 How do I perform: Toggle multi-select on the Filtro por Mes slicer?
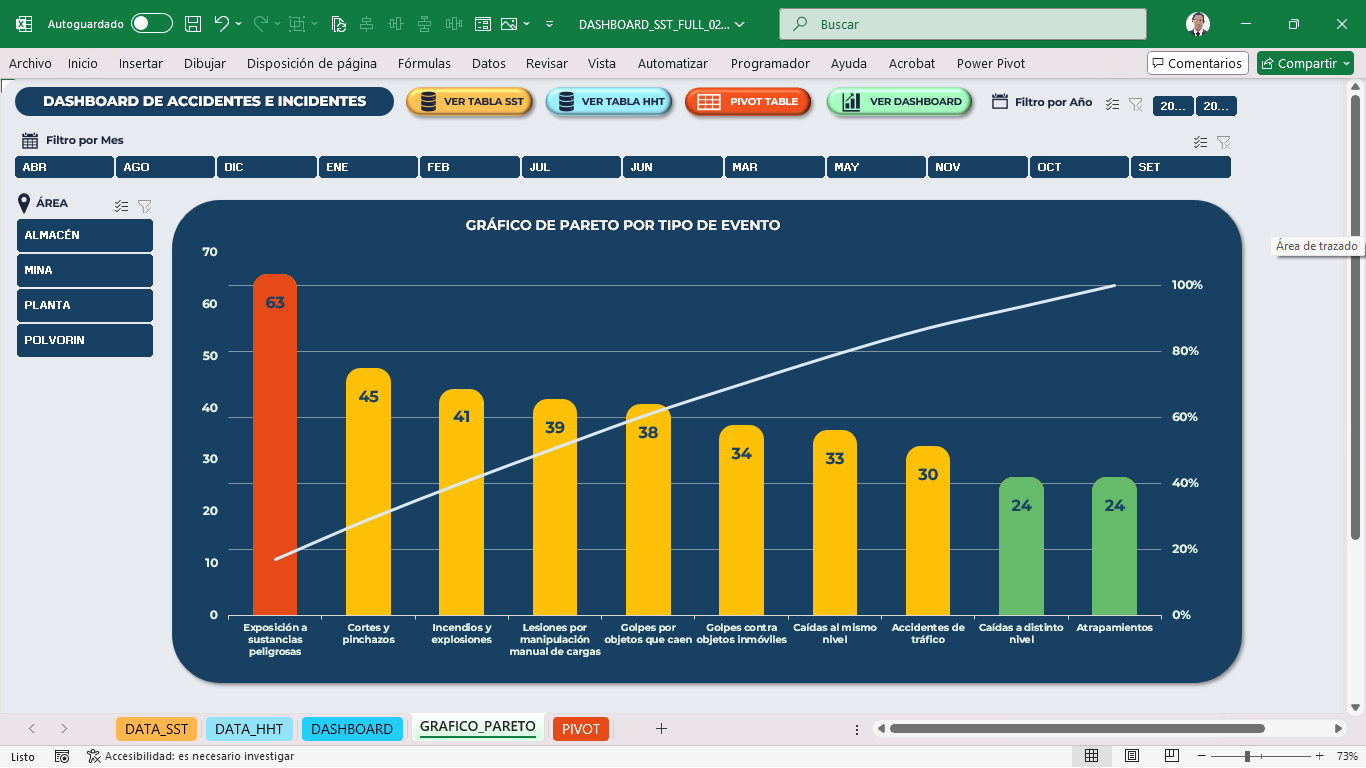pos(1200,142)
